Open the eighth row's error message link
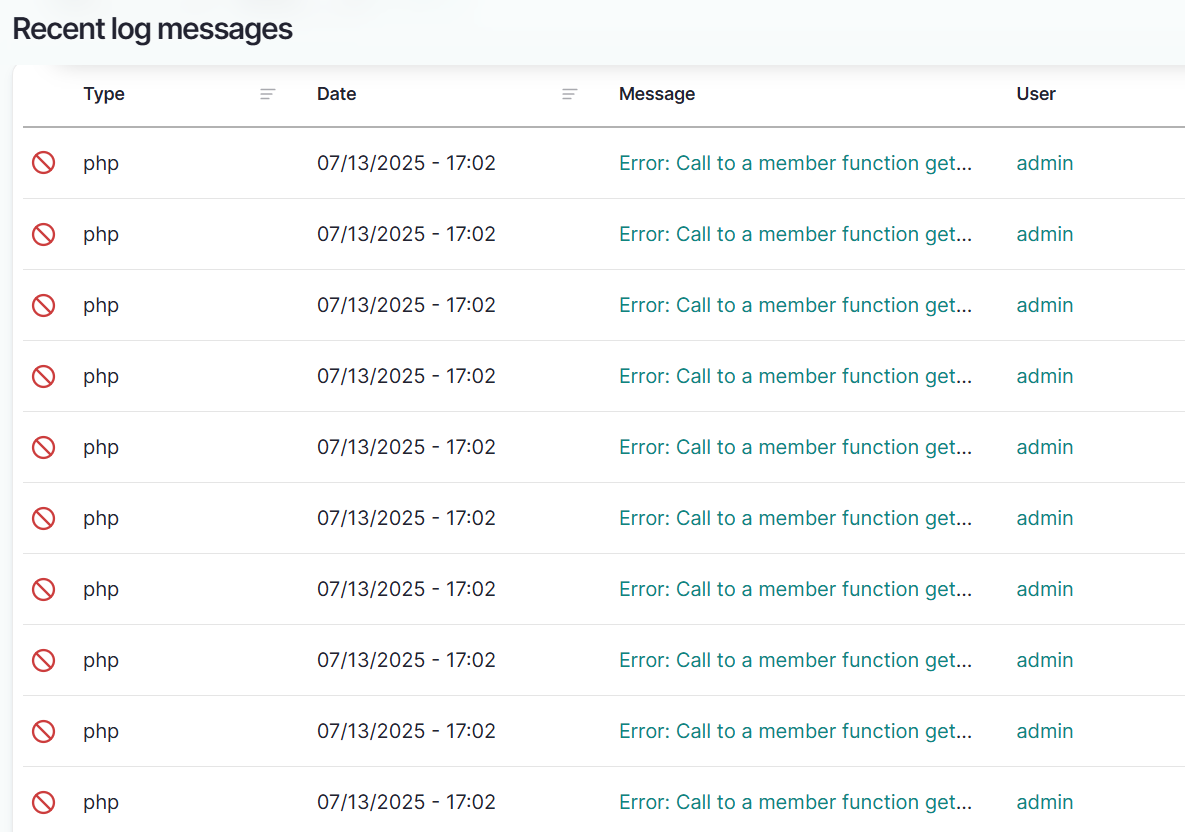The width and height of the screenshot is (1185, 832). coord(795,660)
